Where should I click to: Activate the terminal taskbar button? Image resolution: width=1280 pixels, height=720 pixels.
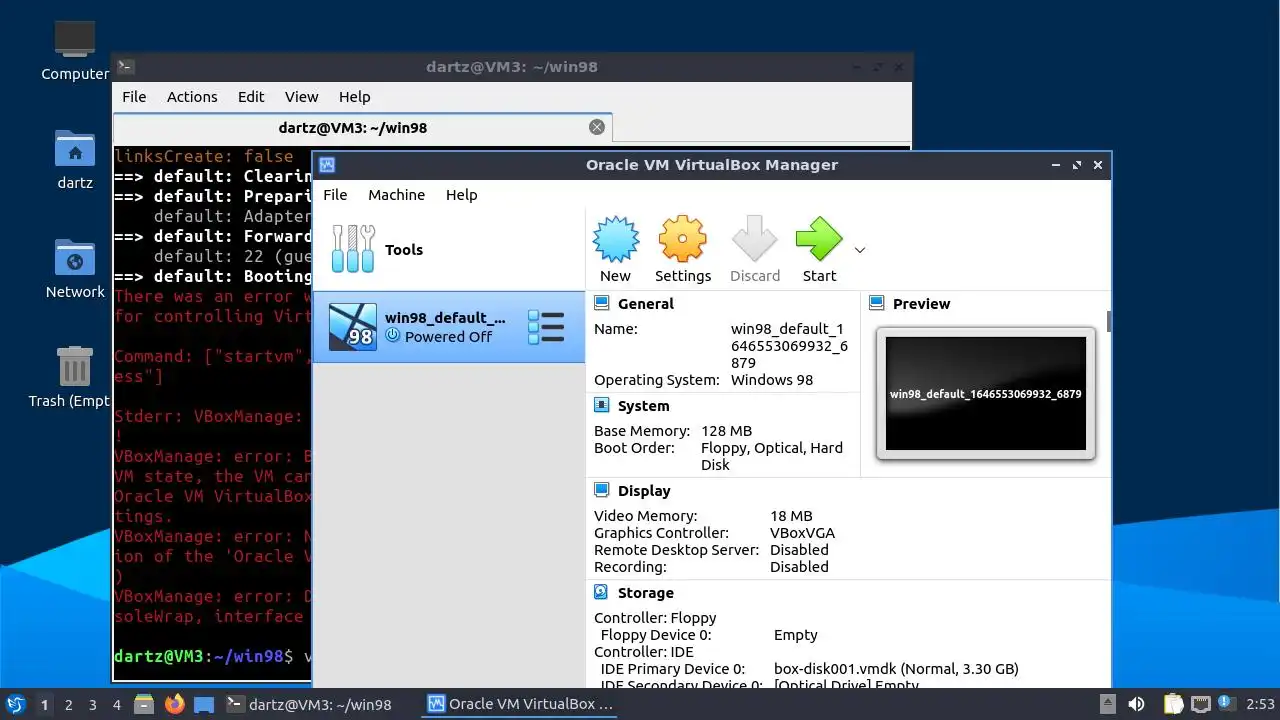(x=309, y=704)
